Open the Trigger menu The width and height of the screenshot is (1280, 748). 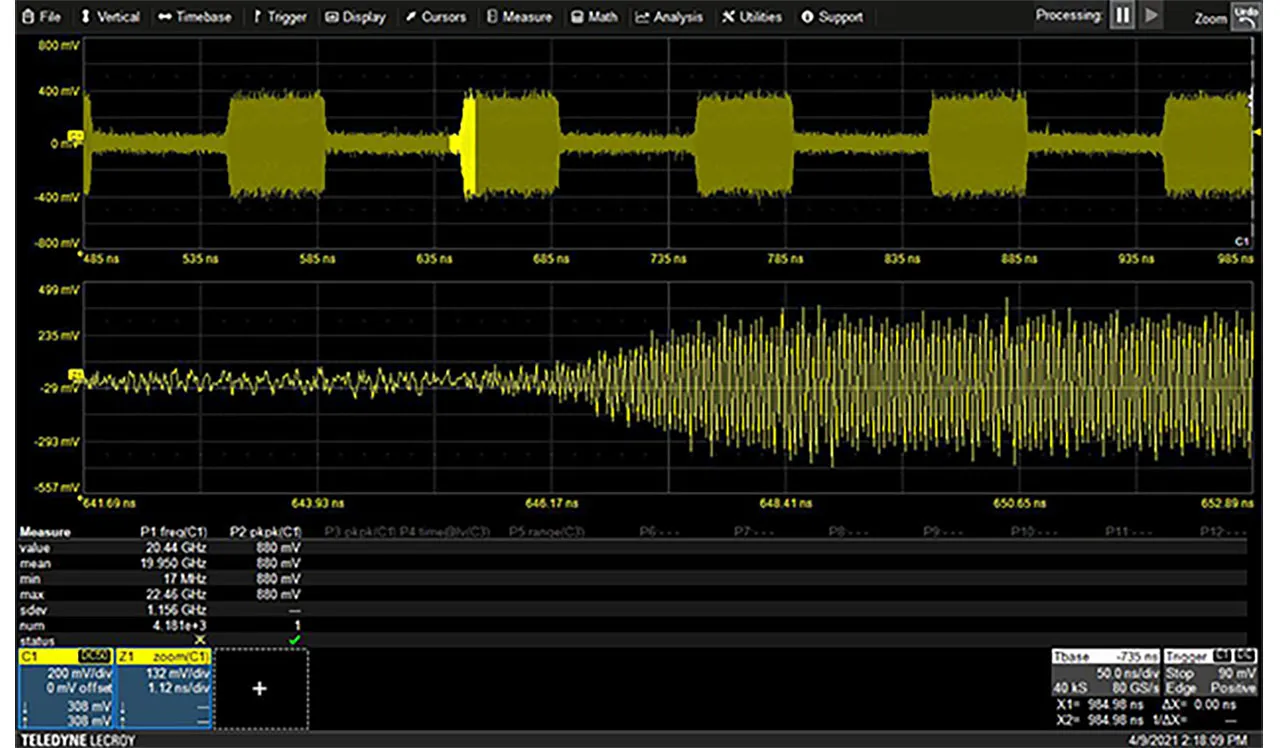tap(280, 17)
